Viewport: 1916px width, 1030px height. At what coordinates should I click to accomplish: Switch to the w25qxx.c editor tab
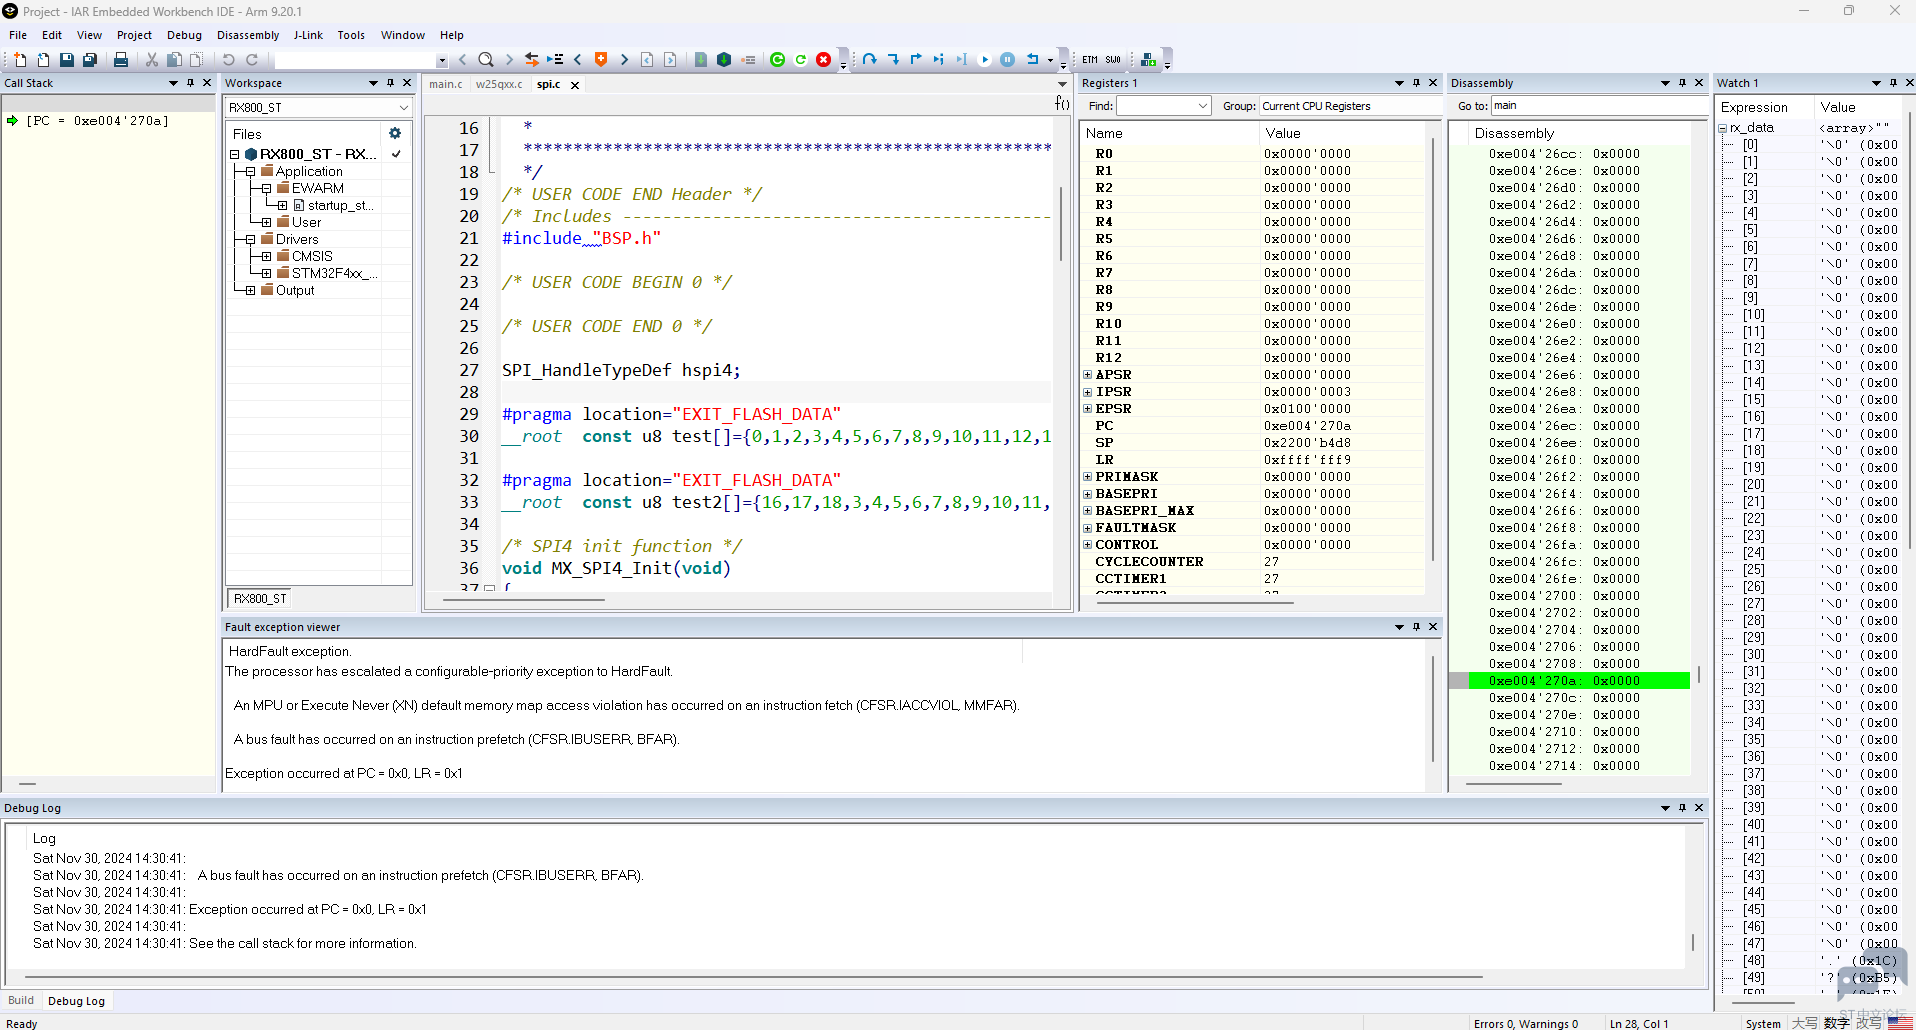[499, 84]
